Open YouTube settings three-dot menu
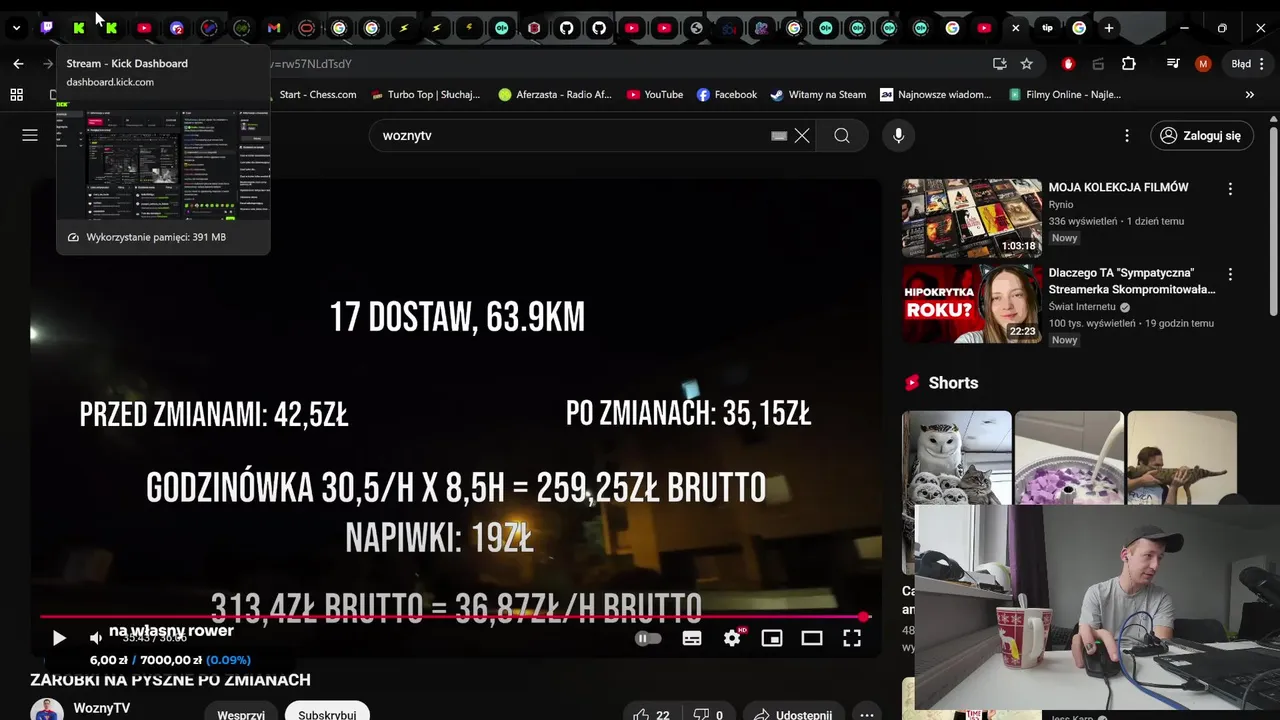Viewport: 1280px width, 720px height. click(x=1127, y=135)
